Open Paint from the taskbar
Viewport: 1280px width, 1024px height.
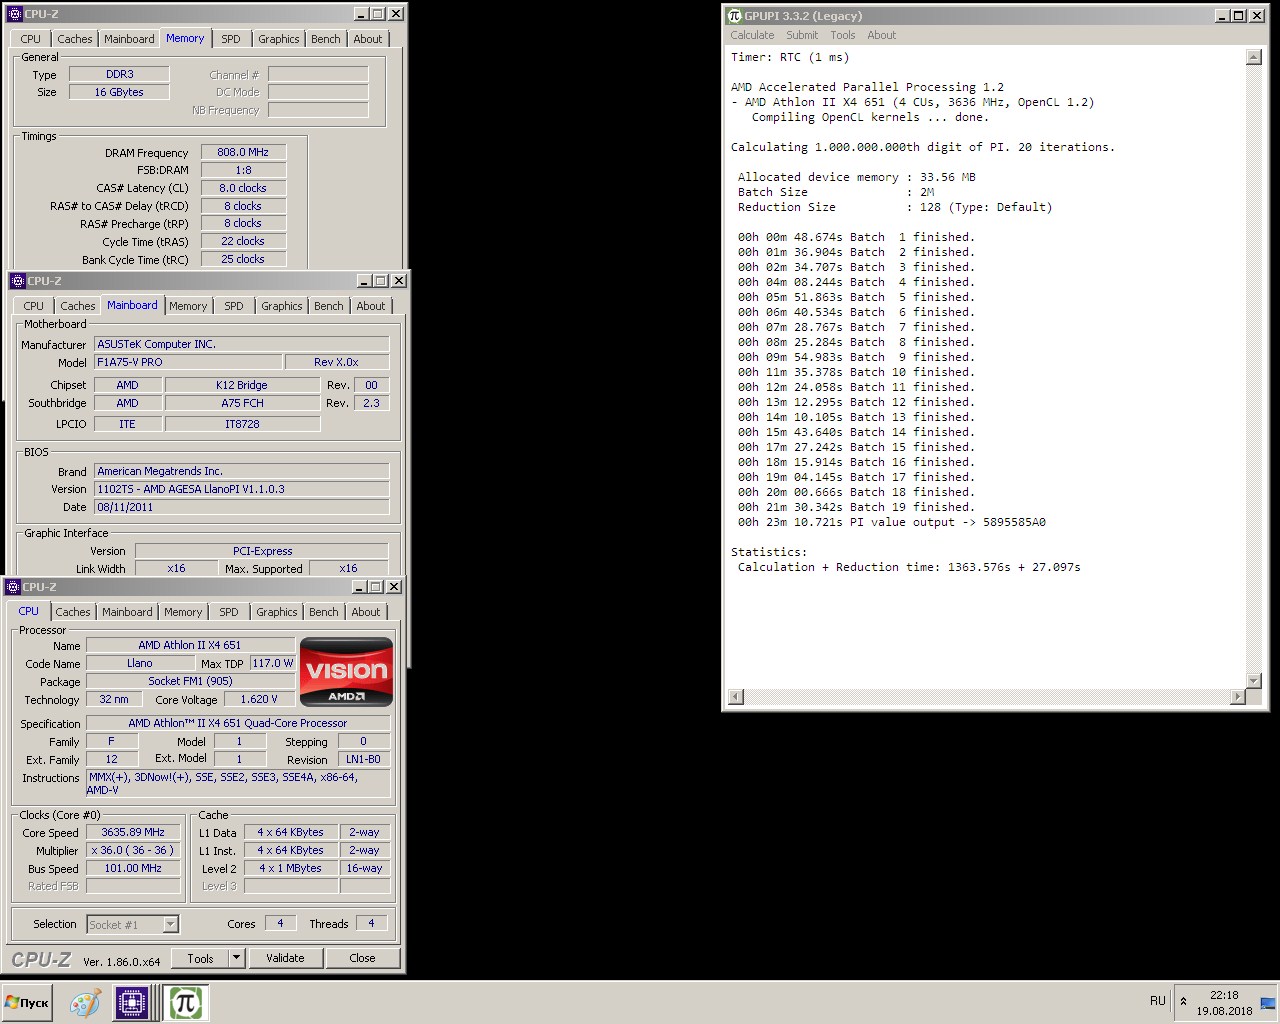(x=85, y=1002)
